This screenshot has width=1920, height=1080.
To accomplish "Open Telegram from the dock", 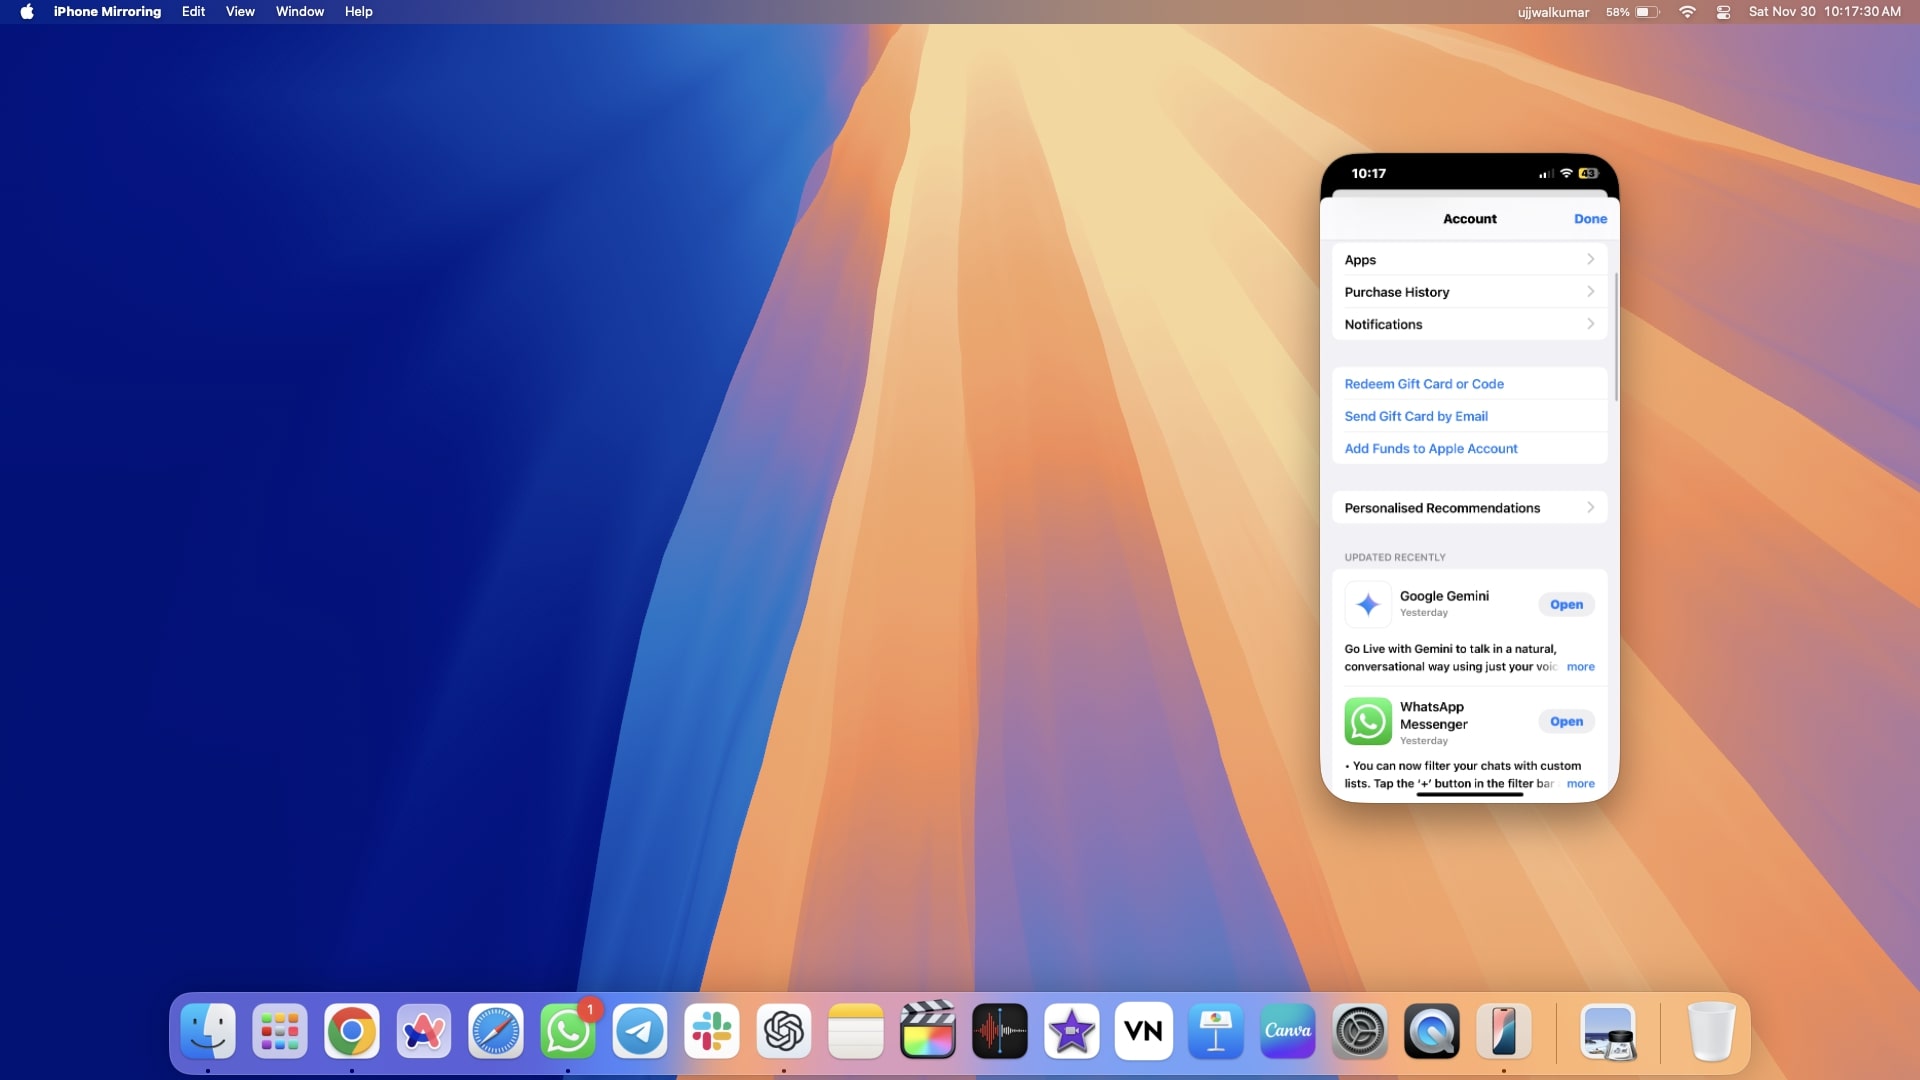I will point(640,1031).
